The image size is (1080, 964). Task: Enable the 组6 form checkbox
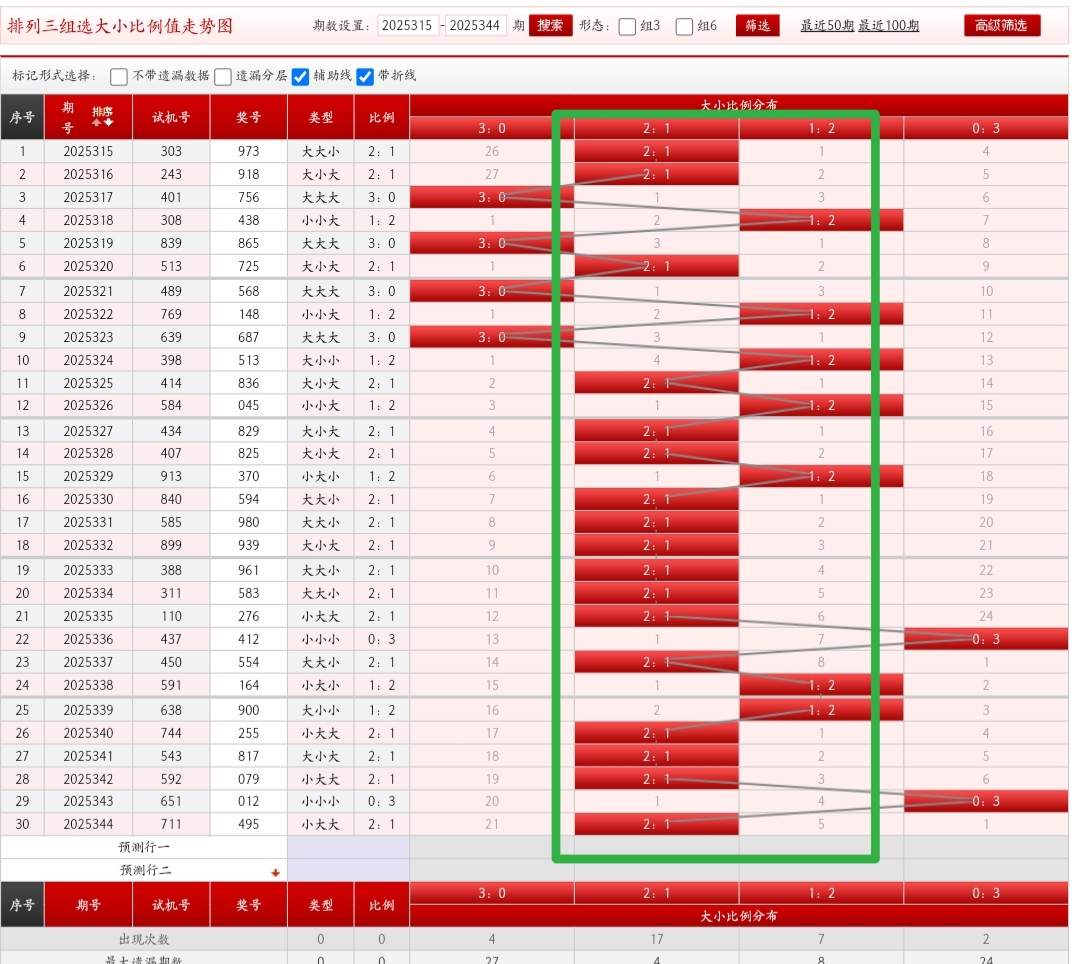pyautogui.click(x=684, y=27)
